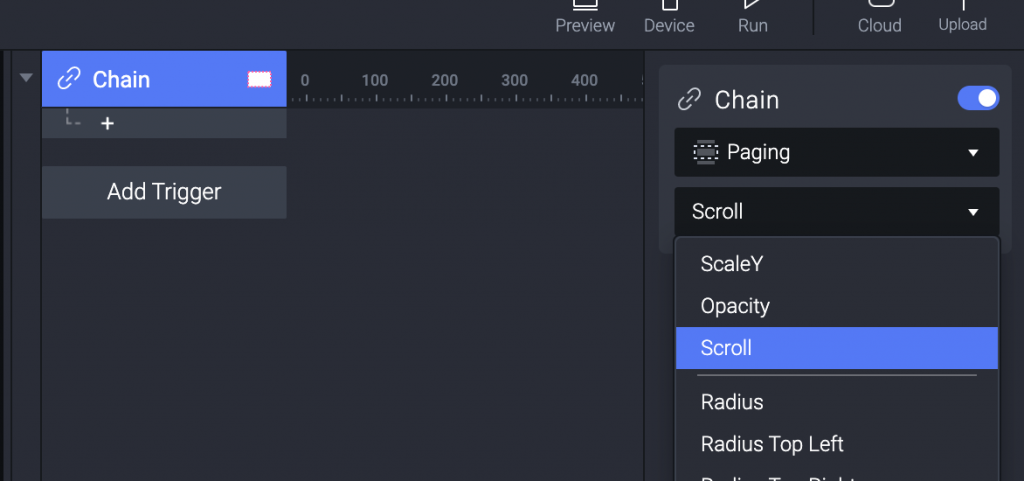Open the Cloud toolbar icon
Image resolution: width=1024 pixels, height=481 pixels.
click(880, 4)
